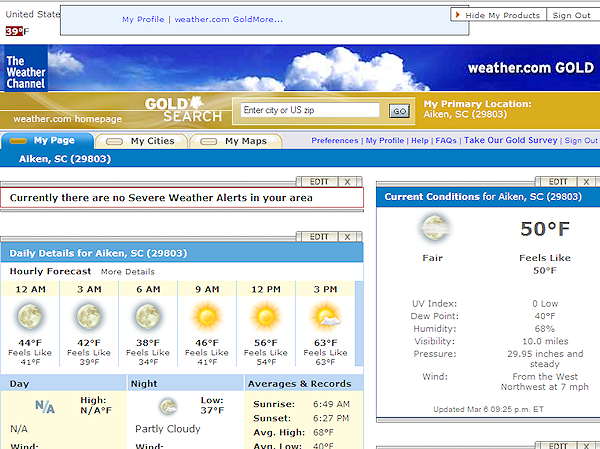The image size is (600, 449).
Task: Click the arrow icon beside Hide My Products
Action: [458, 15]
